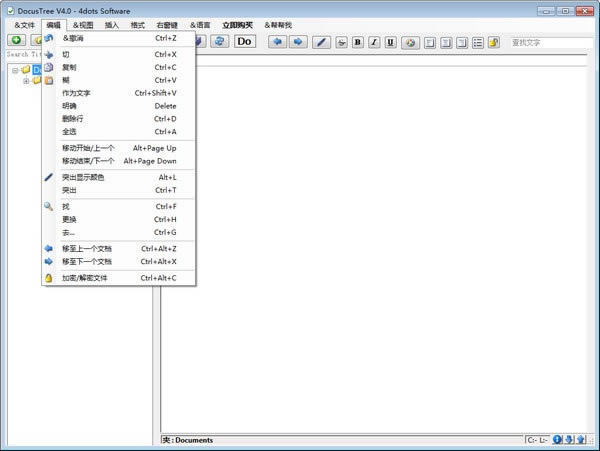The image size is (600, 451).
Task: Toggle Italic formatting in toolbar
Action: (x=374, y=42)
